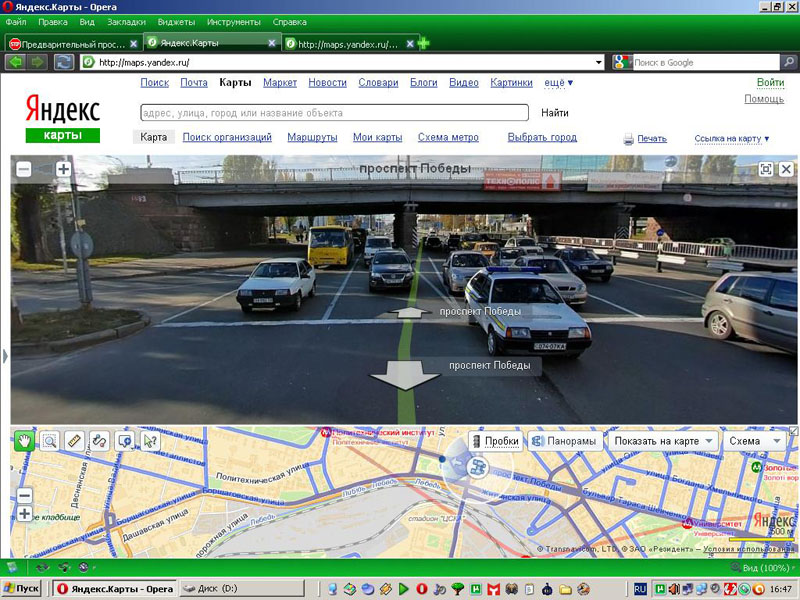
Task: Zoom out the panorama with minus button
Action: [24, 170]
